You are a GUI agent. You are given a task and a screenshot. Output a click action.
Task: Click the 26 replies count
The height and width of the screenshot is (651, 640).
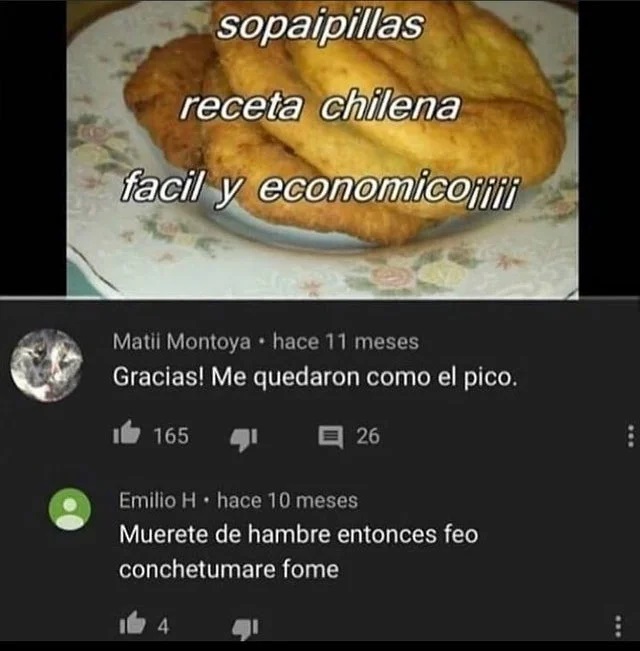368,436
